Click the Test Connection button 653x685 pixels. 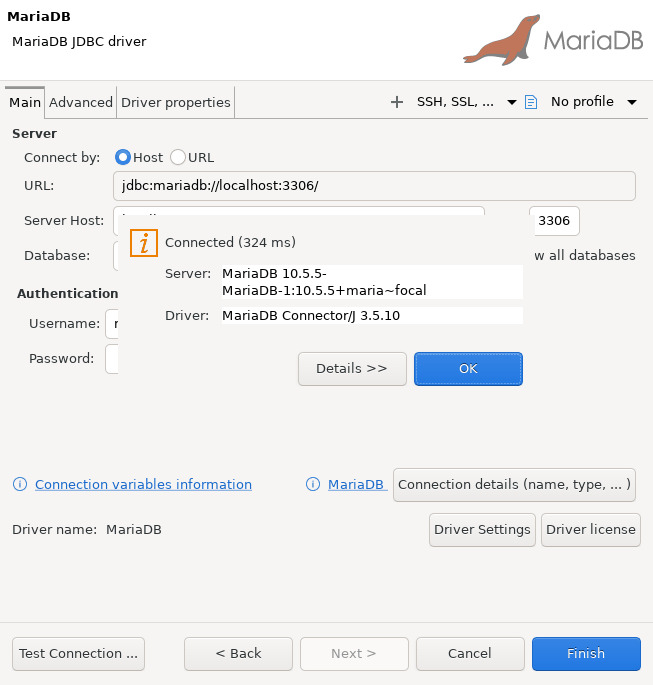pyautogui.click(x=78, y=654)
